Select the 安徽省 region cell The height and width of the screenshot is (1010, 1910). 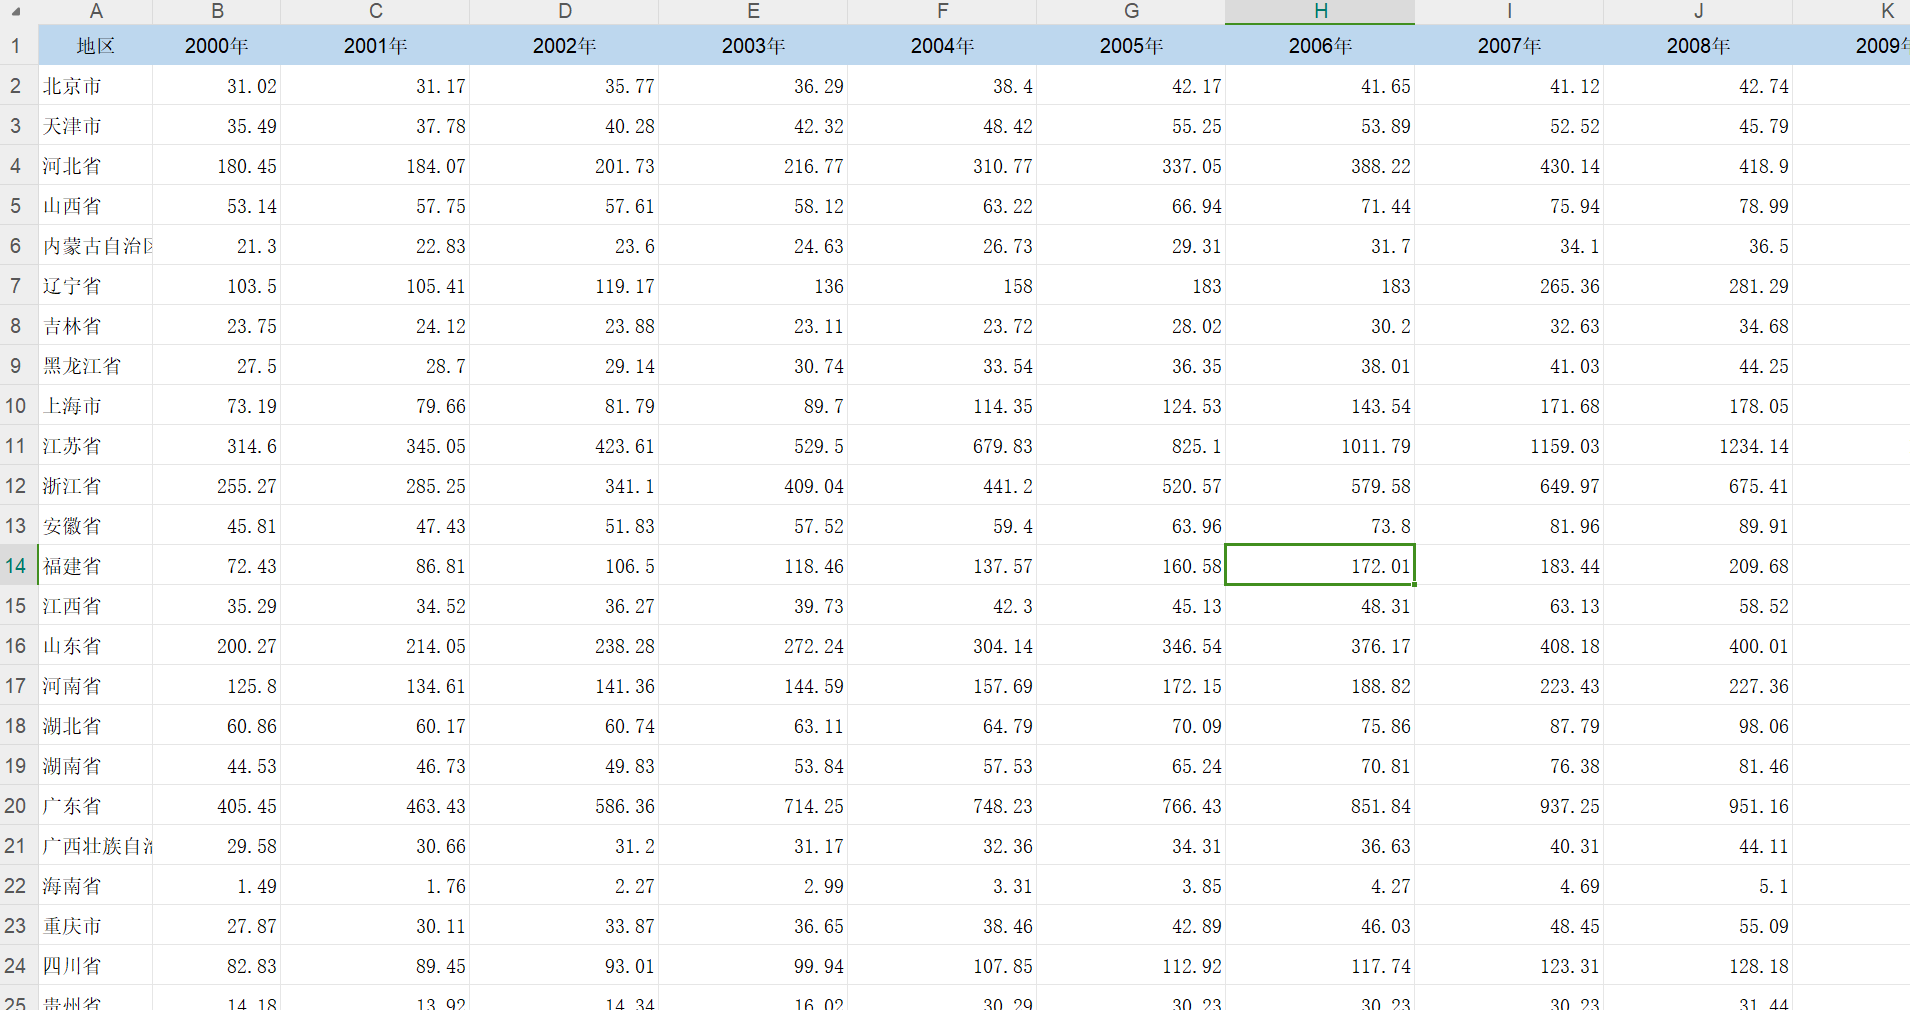tap(96, 526)
